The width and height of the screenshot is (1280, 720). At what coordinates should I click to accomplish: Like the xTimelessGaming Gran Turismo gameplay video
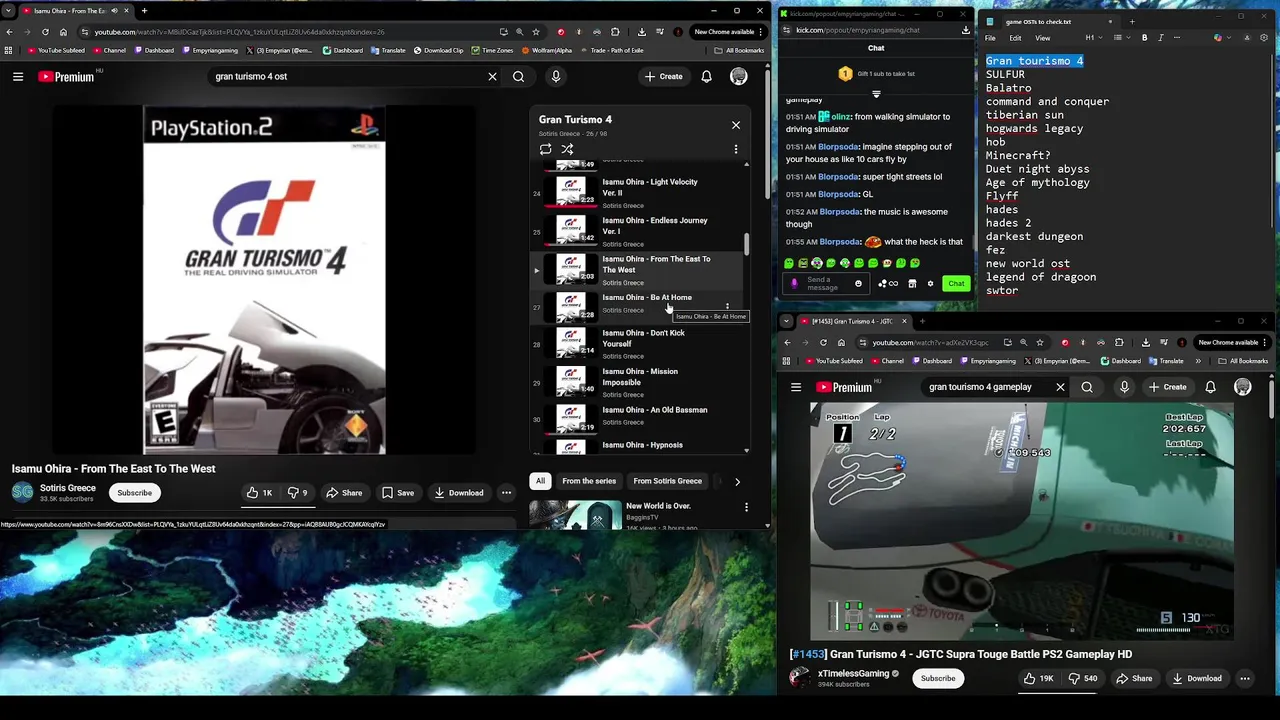pyautogui.click(x=1039, y=678)
